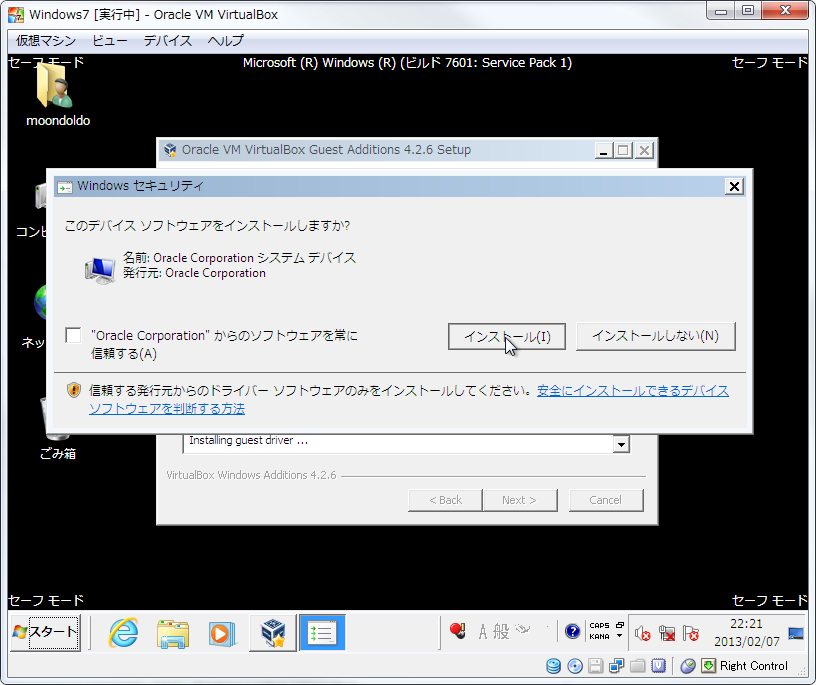Open the moondoldo desktop folder

tap(57, 92)
